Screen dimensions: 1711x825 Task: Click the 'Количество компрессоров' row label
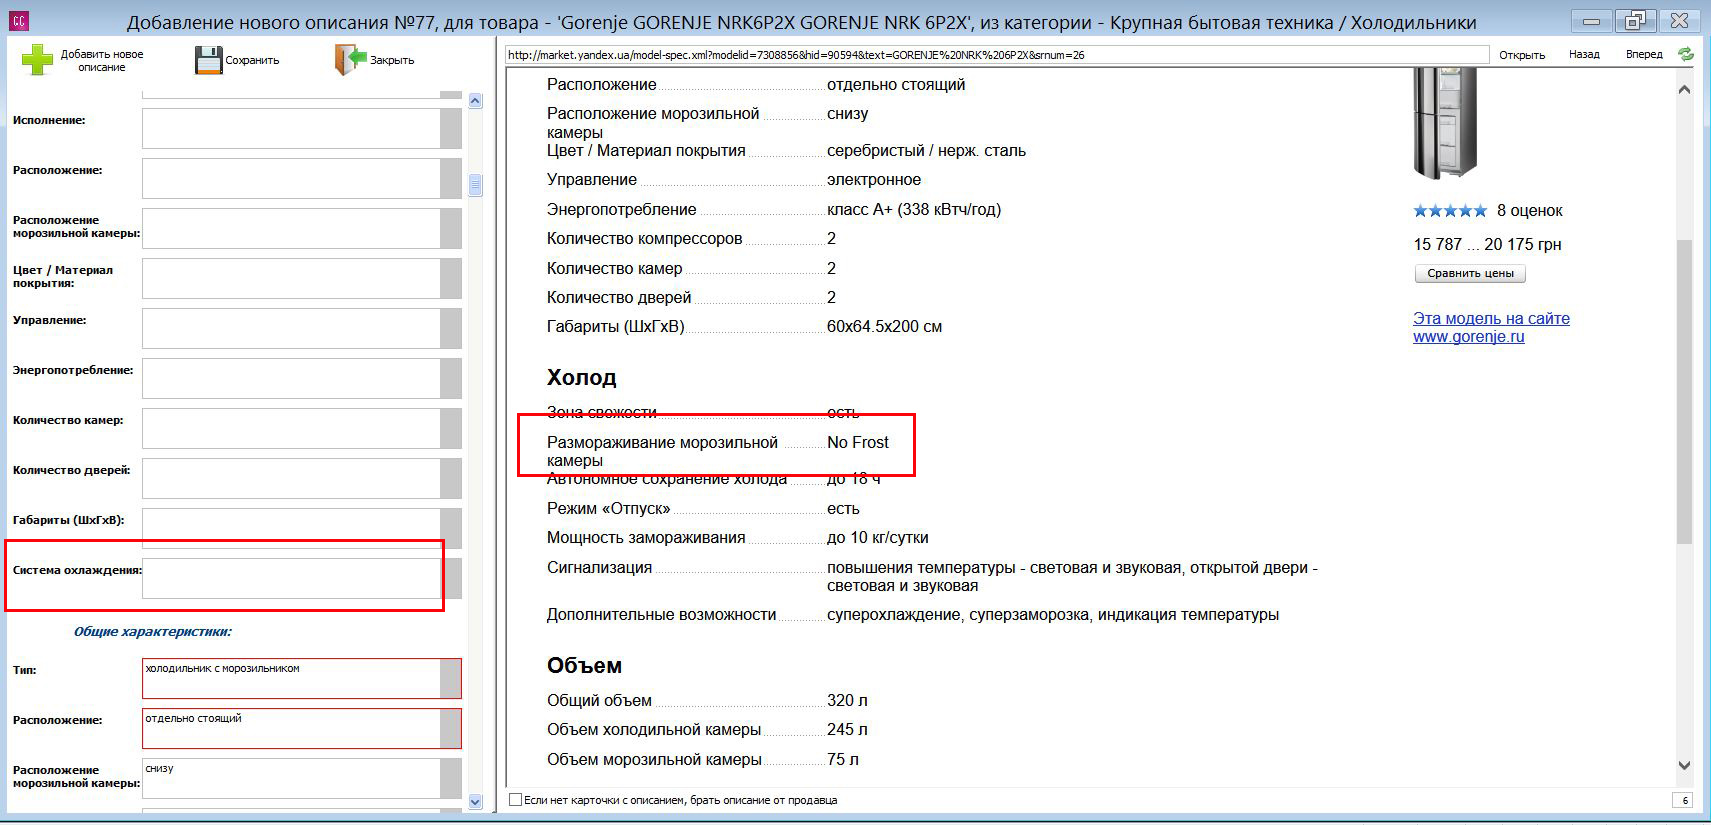point(644,239)
